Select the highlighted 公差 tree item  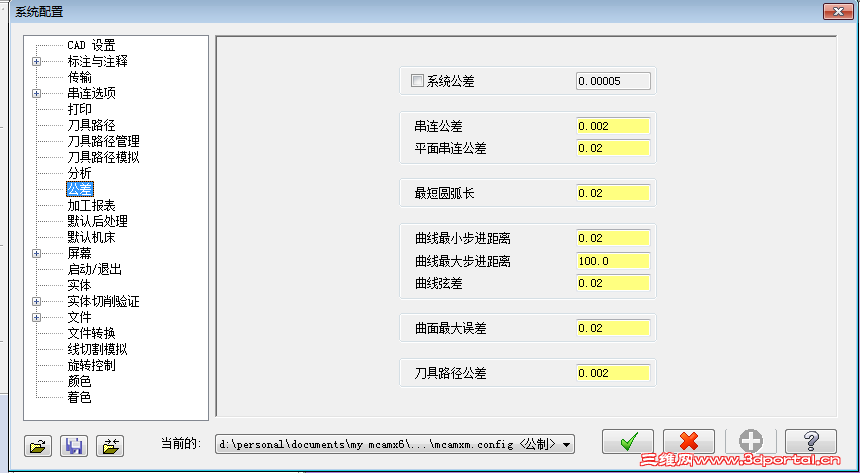coord(80,189)
